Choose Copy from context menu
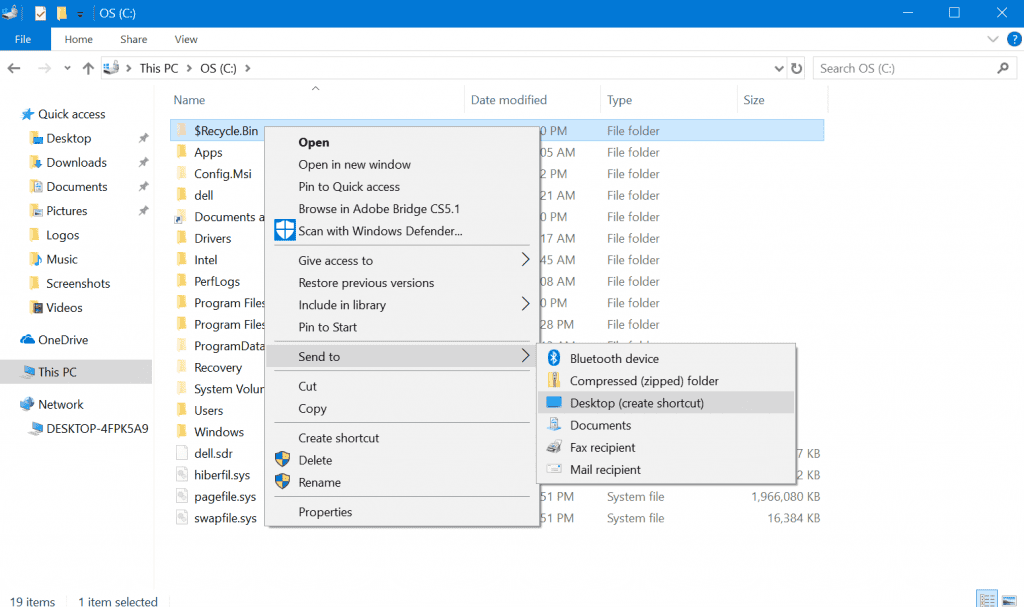1024x607 pixels. (x=312, y=409)
